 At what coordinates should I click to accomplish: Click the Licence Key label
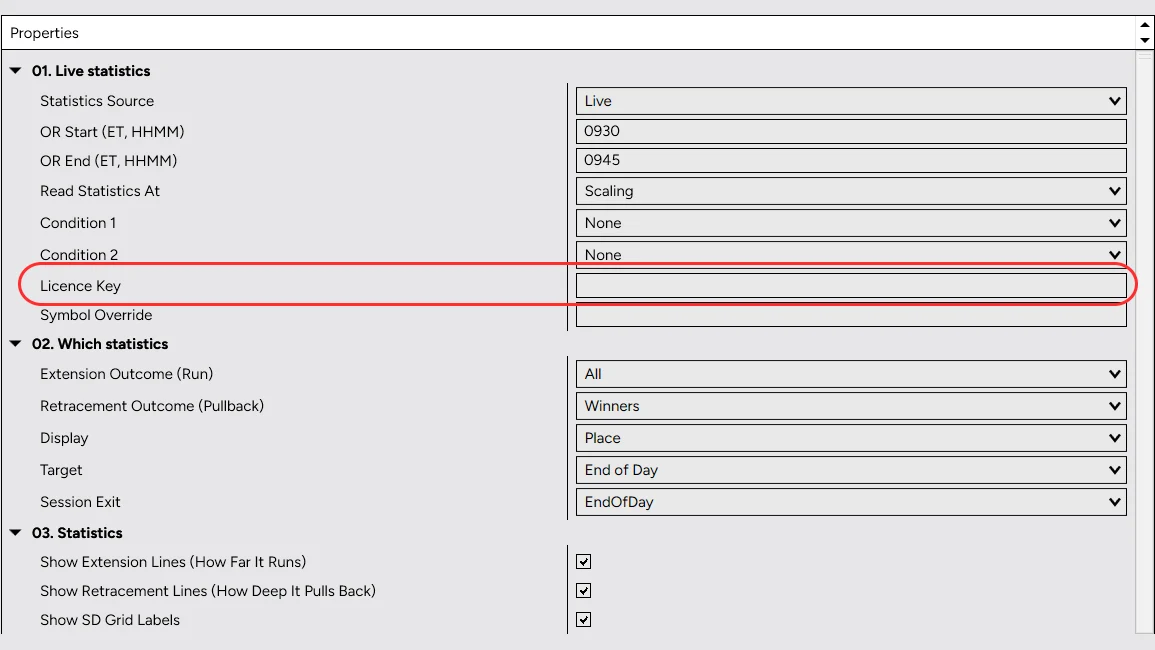(80, 286)
